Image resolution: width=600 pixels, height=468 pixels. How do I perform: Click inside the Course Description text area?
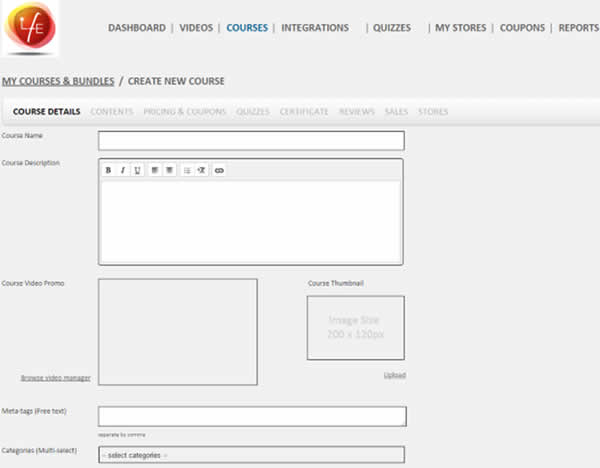click(x=251, y=222)
